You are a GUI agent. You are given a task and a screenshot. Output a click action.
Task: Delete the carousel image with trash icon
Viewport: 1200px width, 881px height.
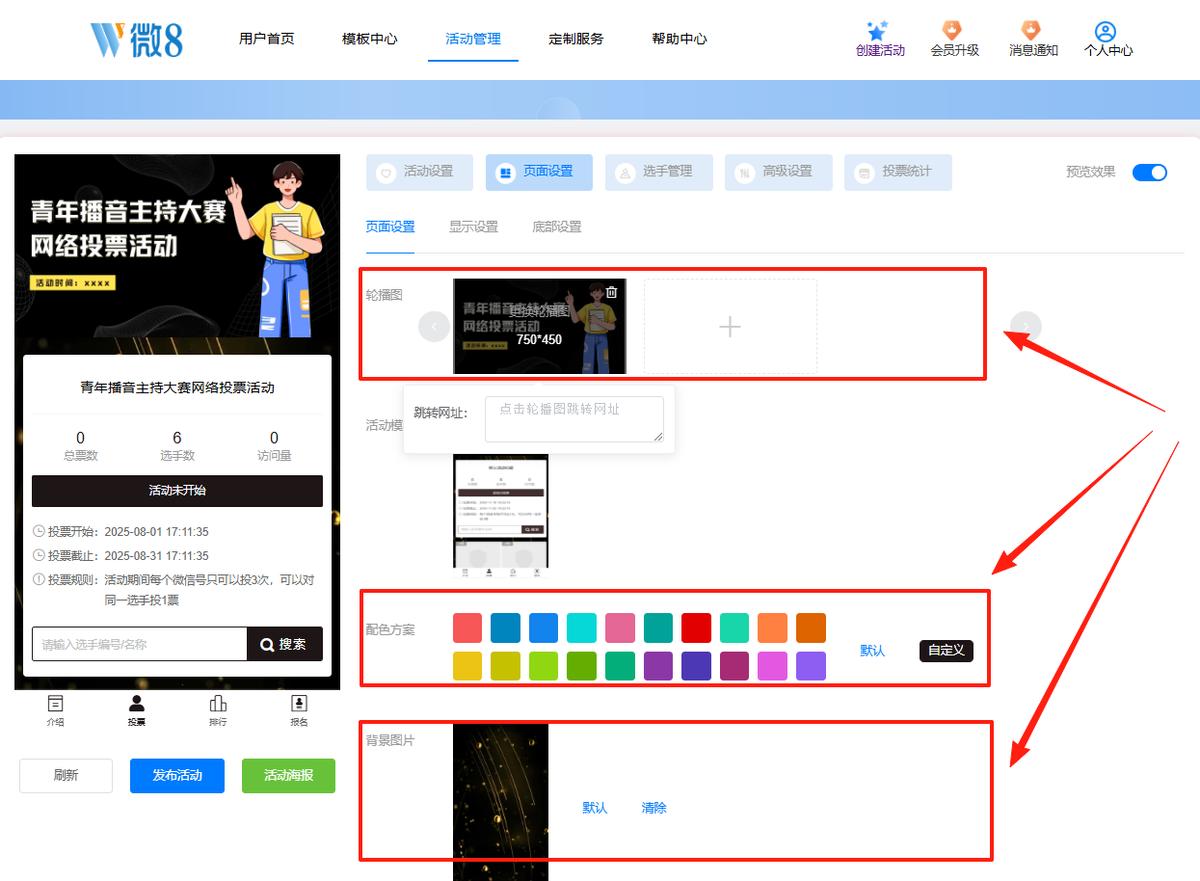(x=611, y=293)
